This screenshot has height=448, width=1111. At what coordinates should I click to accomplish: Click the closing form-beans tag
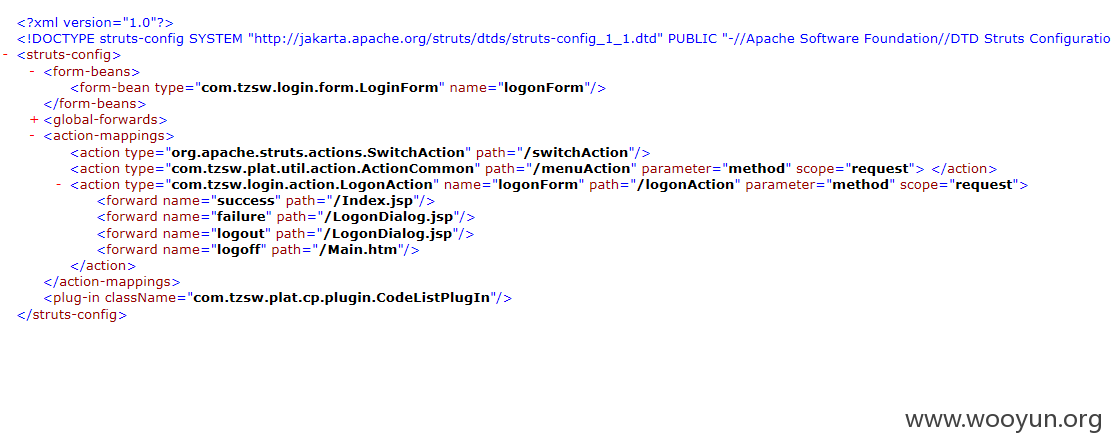(95, 103)
